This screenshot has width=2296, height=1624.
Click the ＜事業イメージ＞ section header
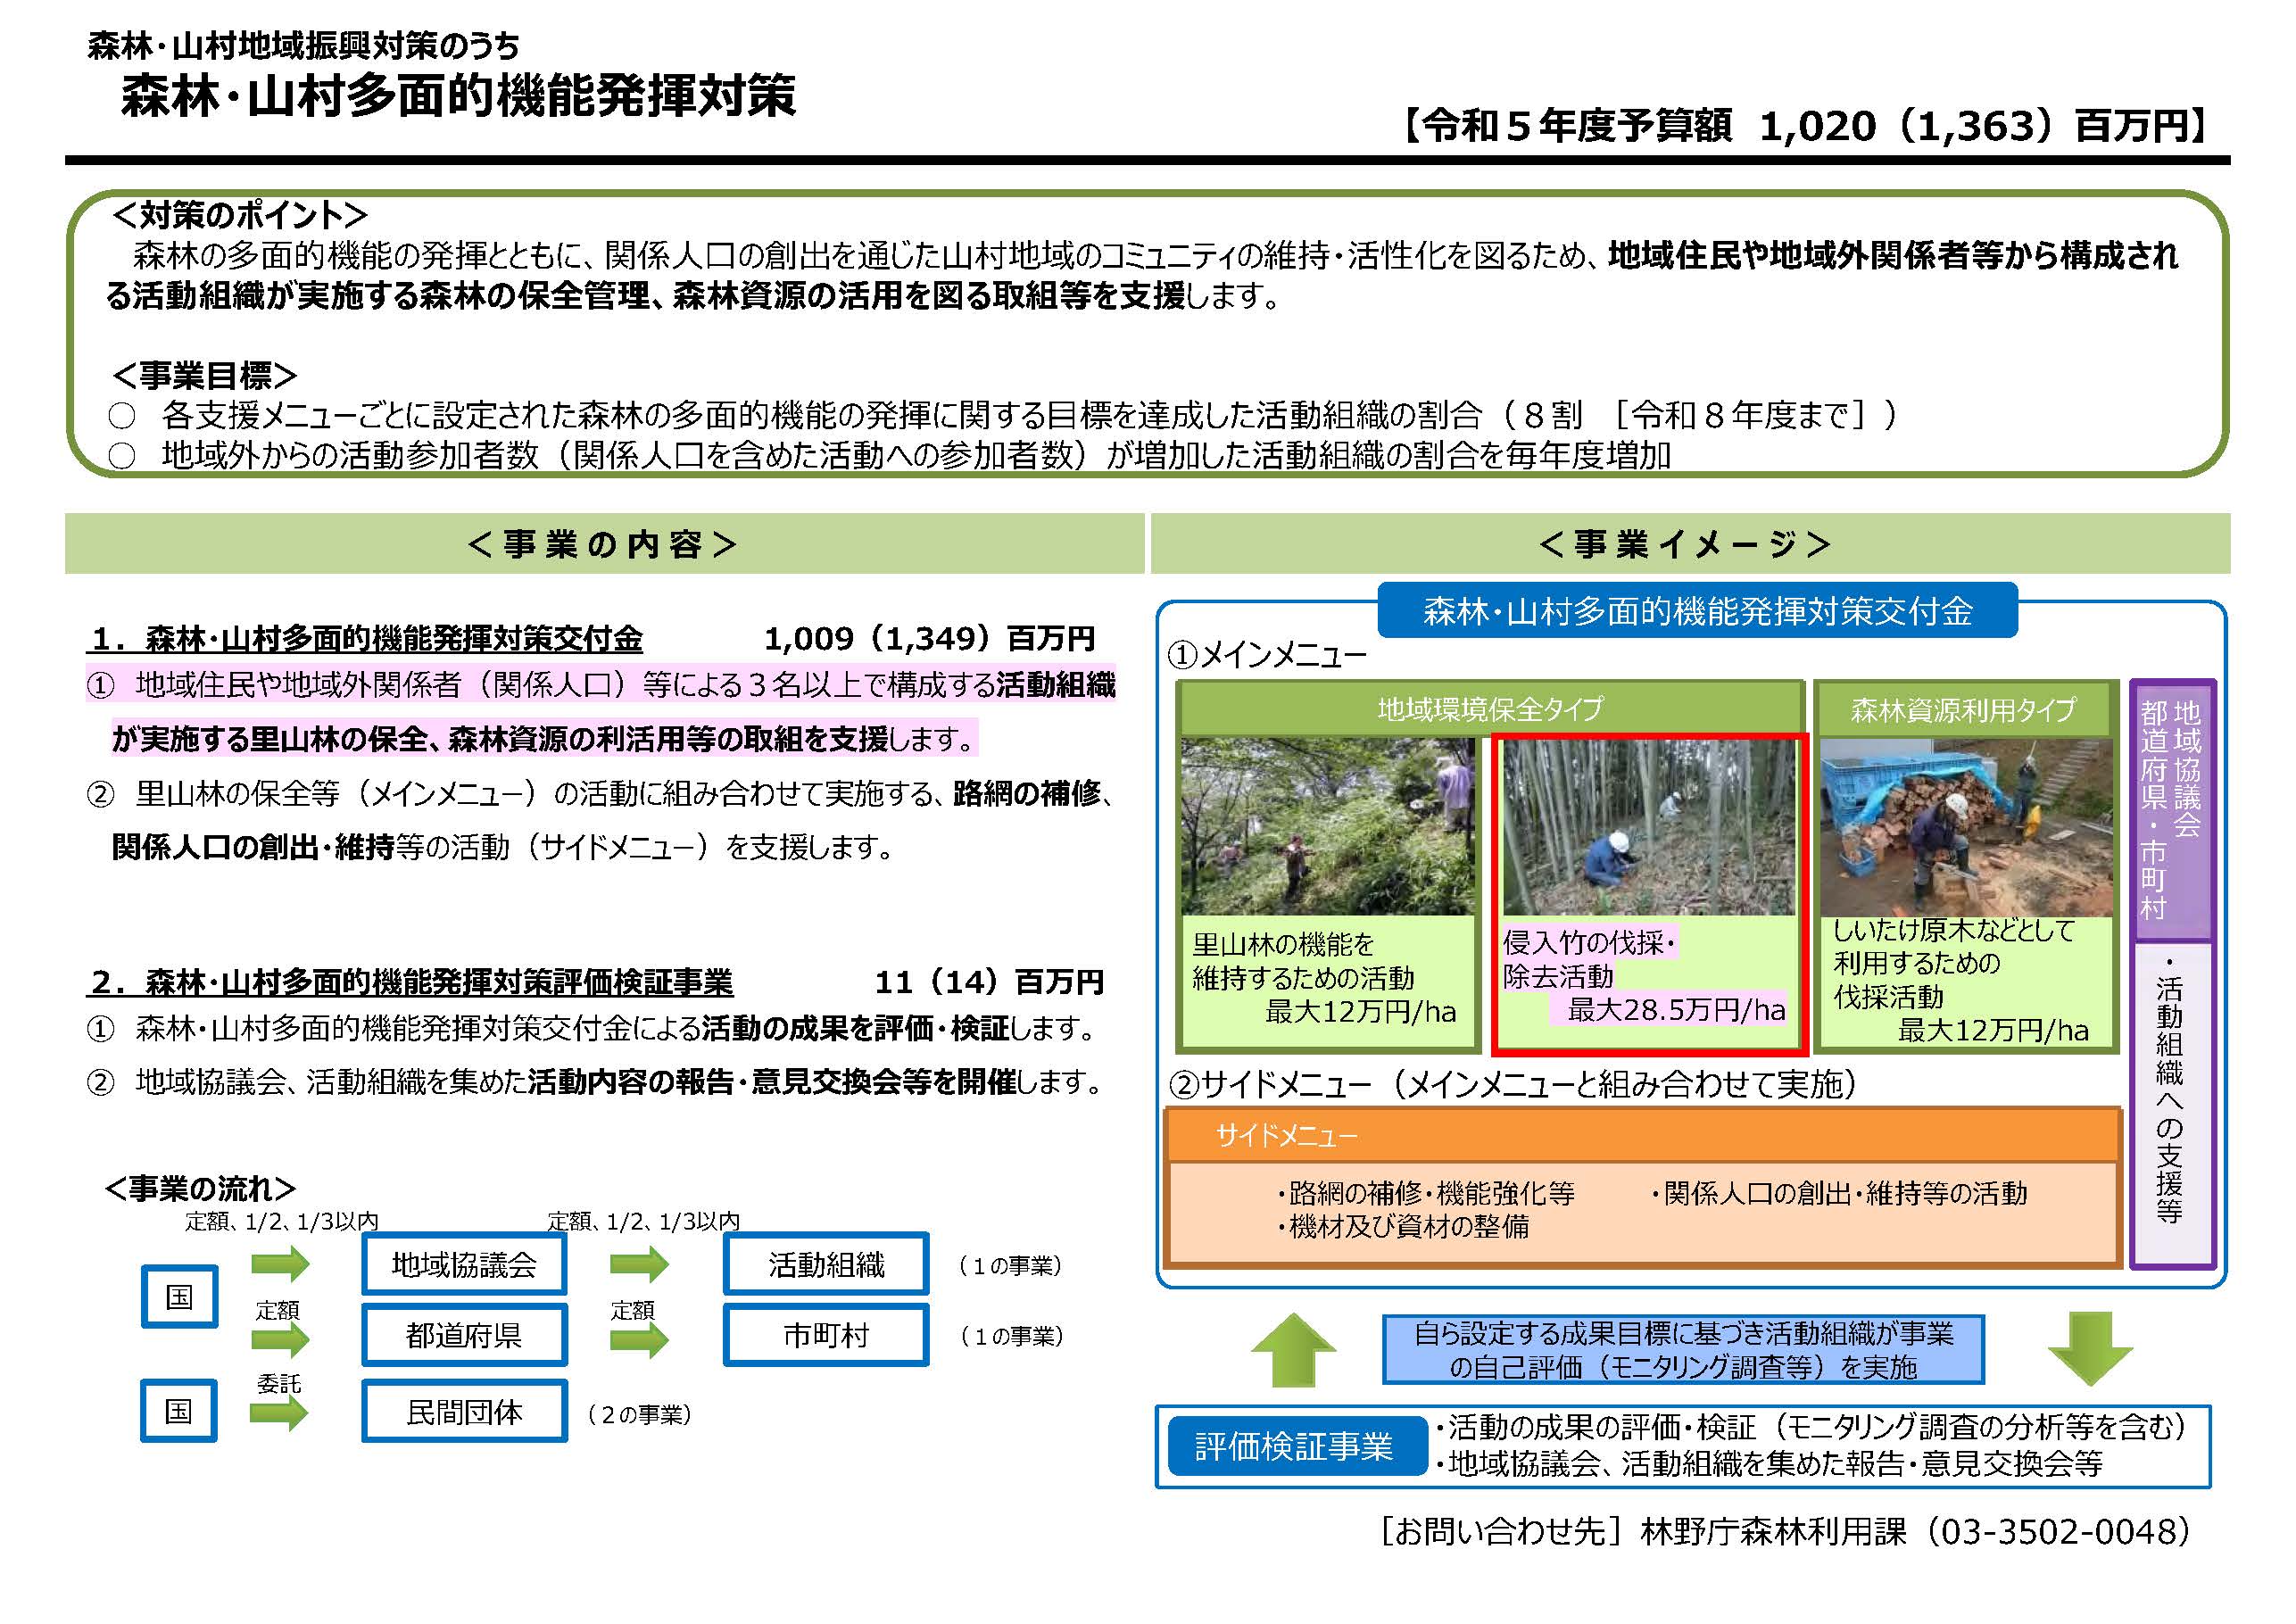(x=1688, y=544)
